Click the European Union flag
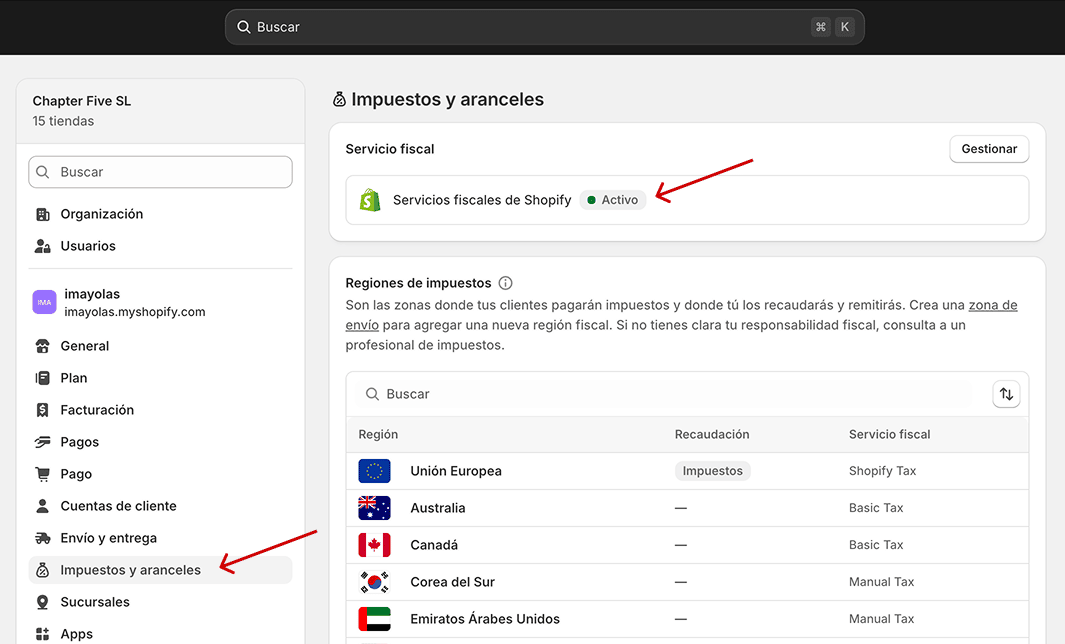 tap(374, 471)
